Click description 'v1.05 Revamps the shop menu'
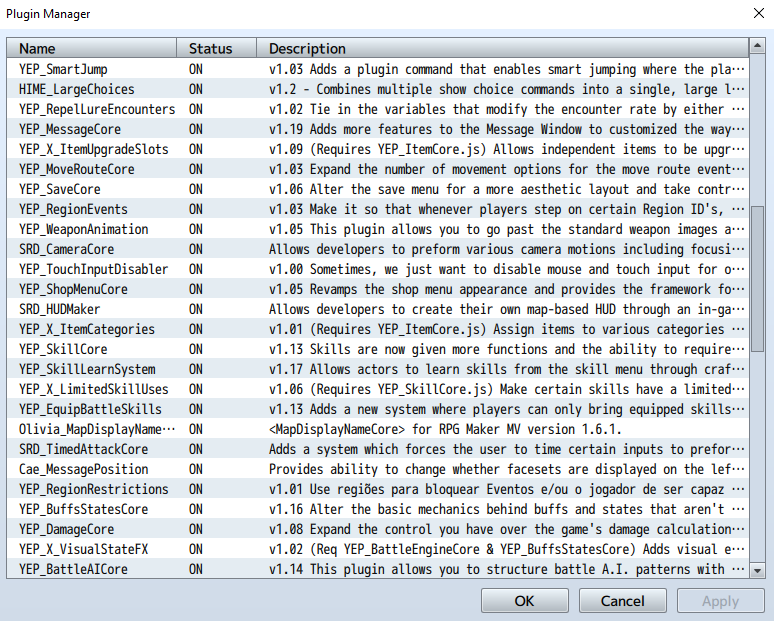This screenshot has height=621, width=774. 506,289
